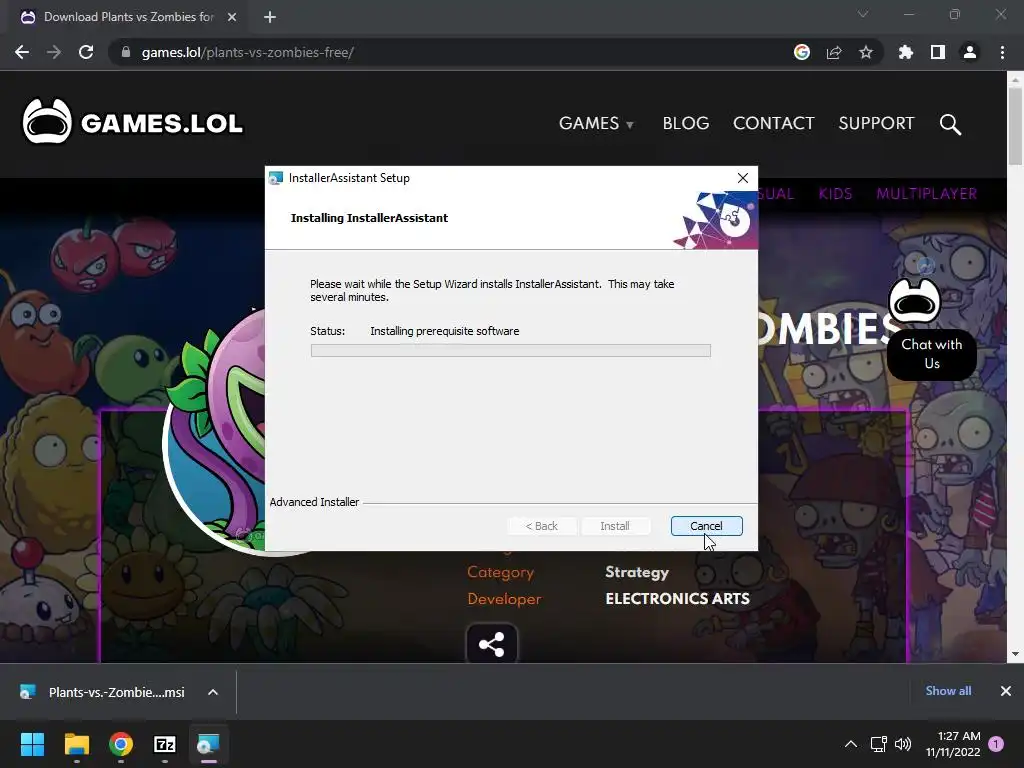Open File Explorer from taskbar

point(76,744)
